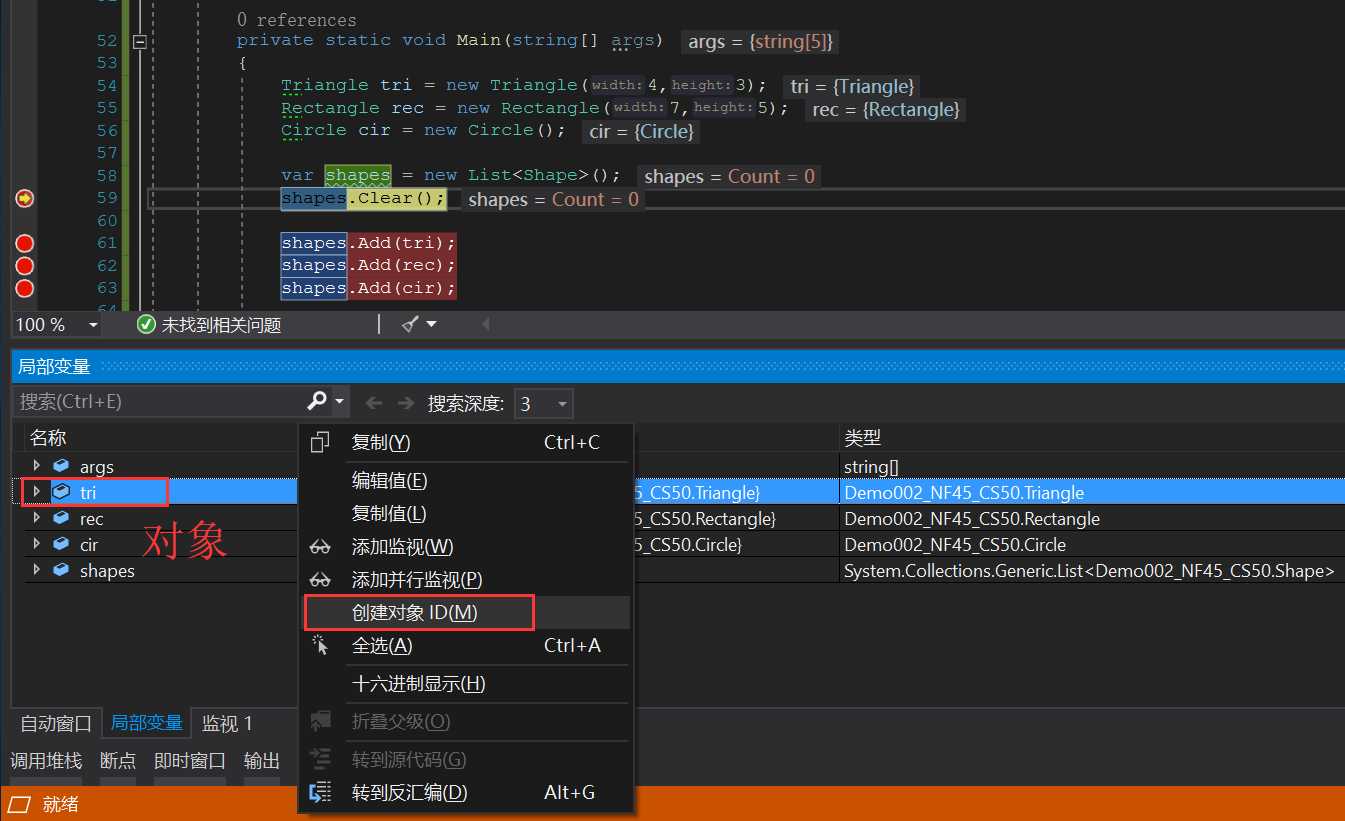Choose 全选(A) from the context menu

point(466,646)
